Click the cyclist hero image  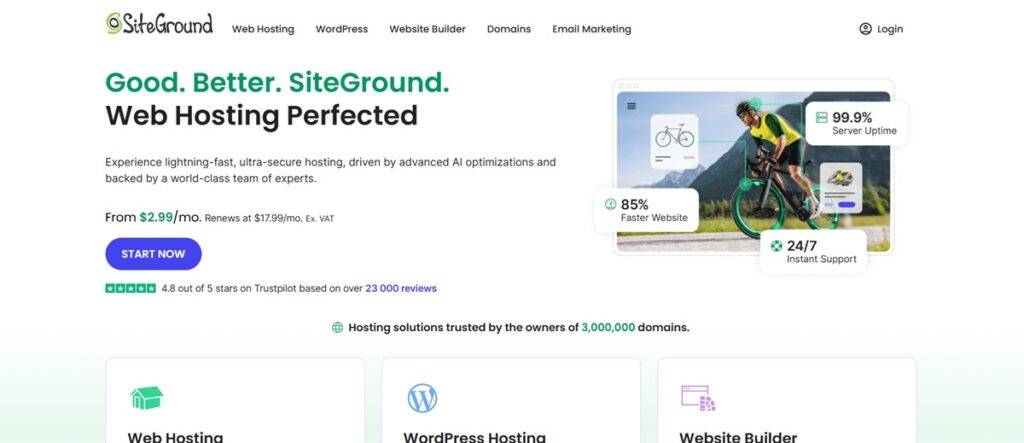[754, 171]
